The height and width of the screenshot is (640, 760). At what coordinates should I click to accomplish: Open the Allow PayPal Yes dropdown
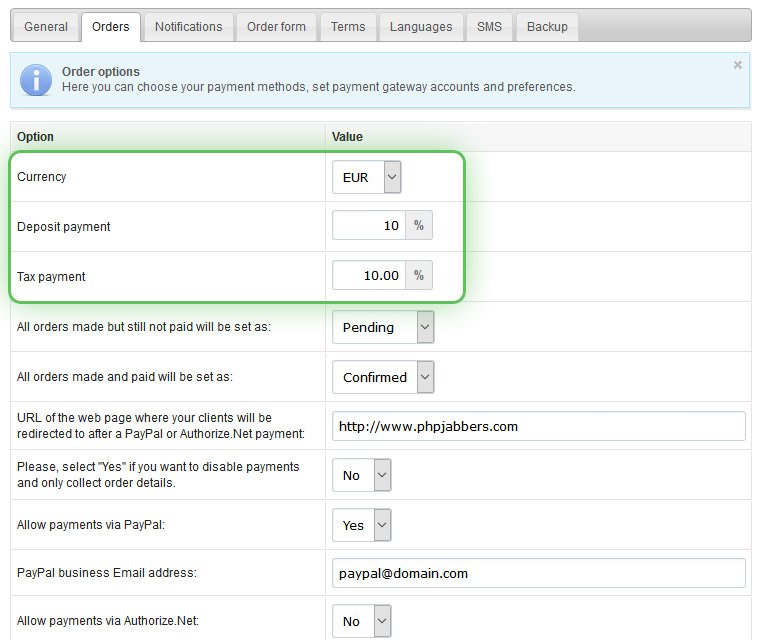pyautogui.click(x=362, y=525)
